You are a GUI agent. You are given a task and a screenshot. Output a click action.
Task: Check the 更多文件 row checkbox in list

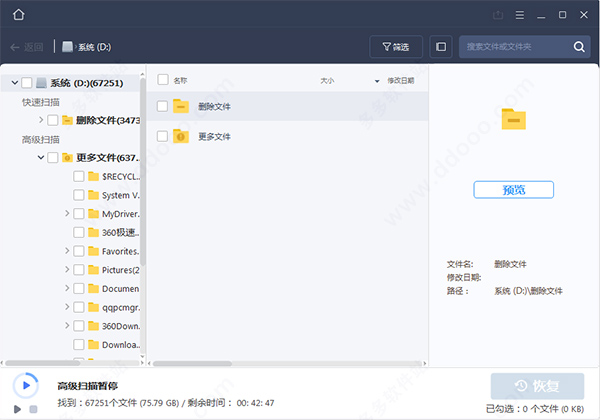point(162,136)
